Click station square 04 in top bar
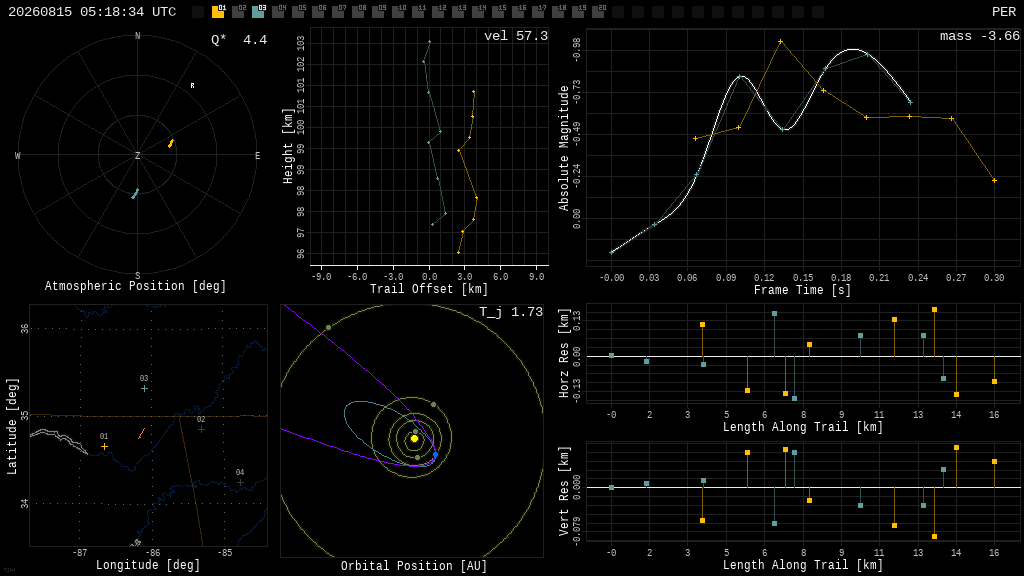Screen dimensions: 1024x576 coord(278,12)
